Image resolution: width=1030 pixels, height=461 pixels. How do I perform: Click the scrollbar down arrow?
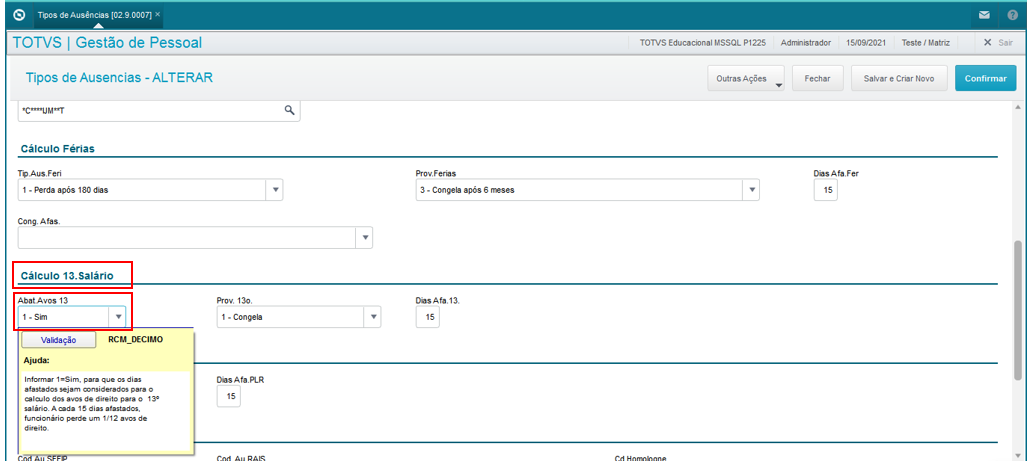click(1019, 454)
